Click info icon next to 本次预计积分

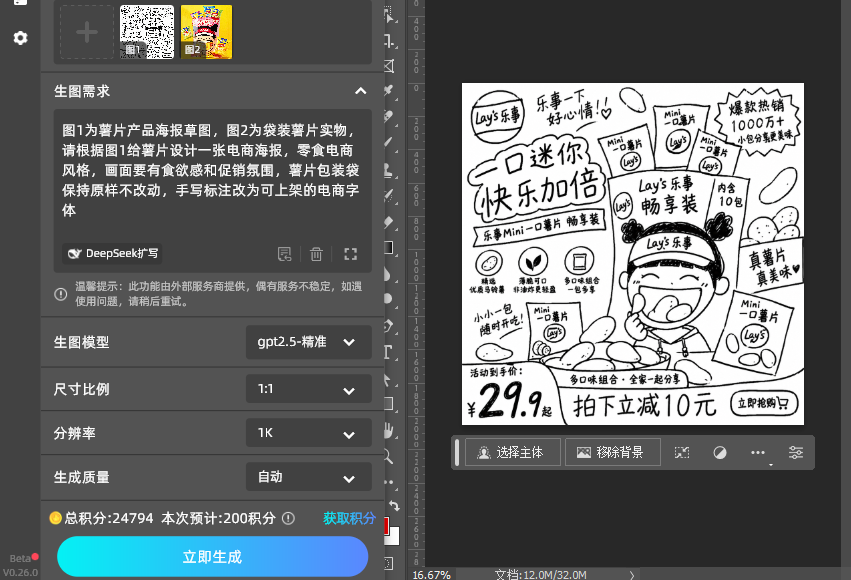(x=288, y=518)
